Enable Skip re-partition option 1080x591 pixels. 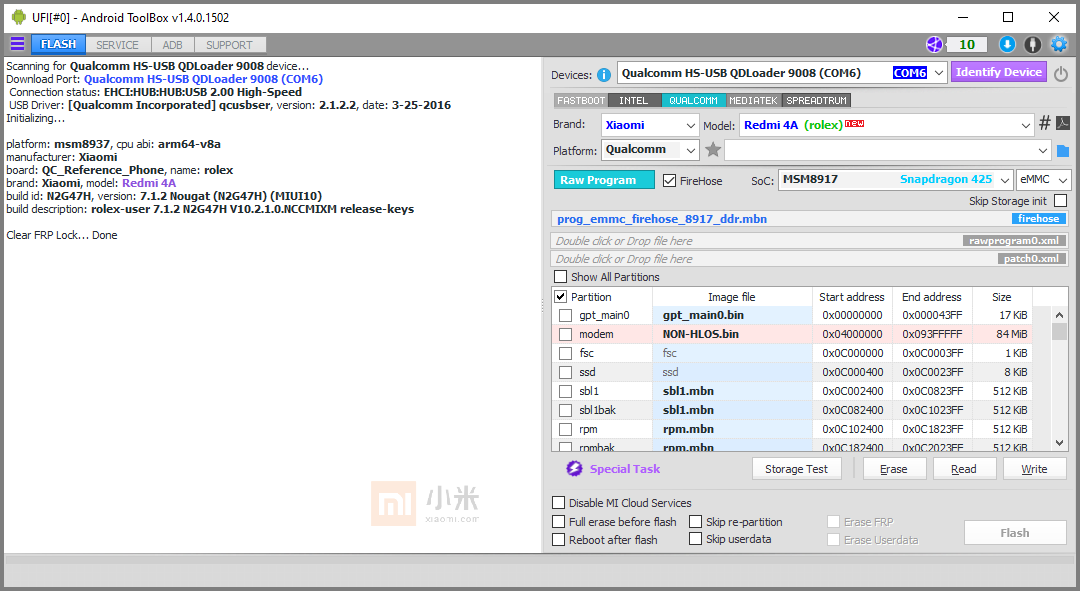click(696, 521)
